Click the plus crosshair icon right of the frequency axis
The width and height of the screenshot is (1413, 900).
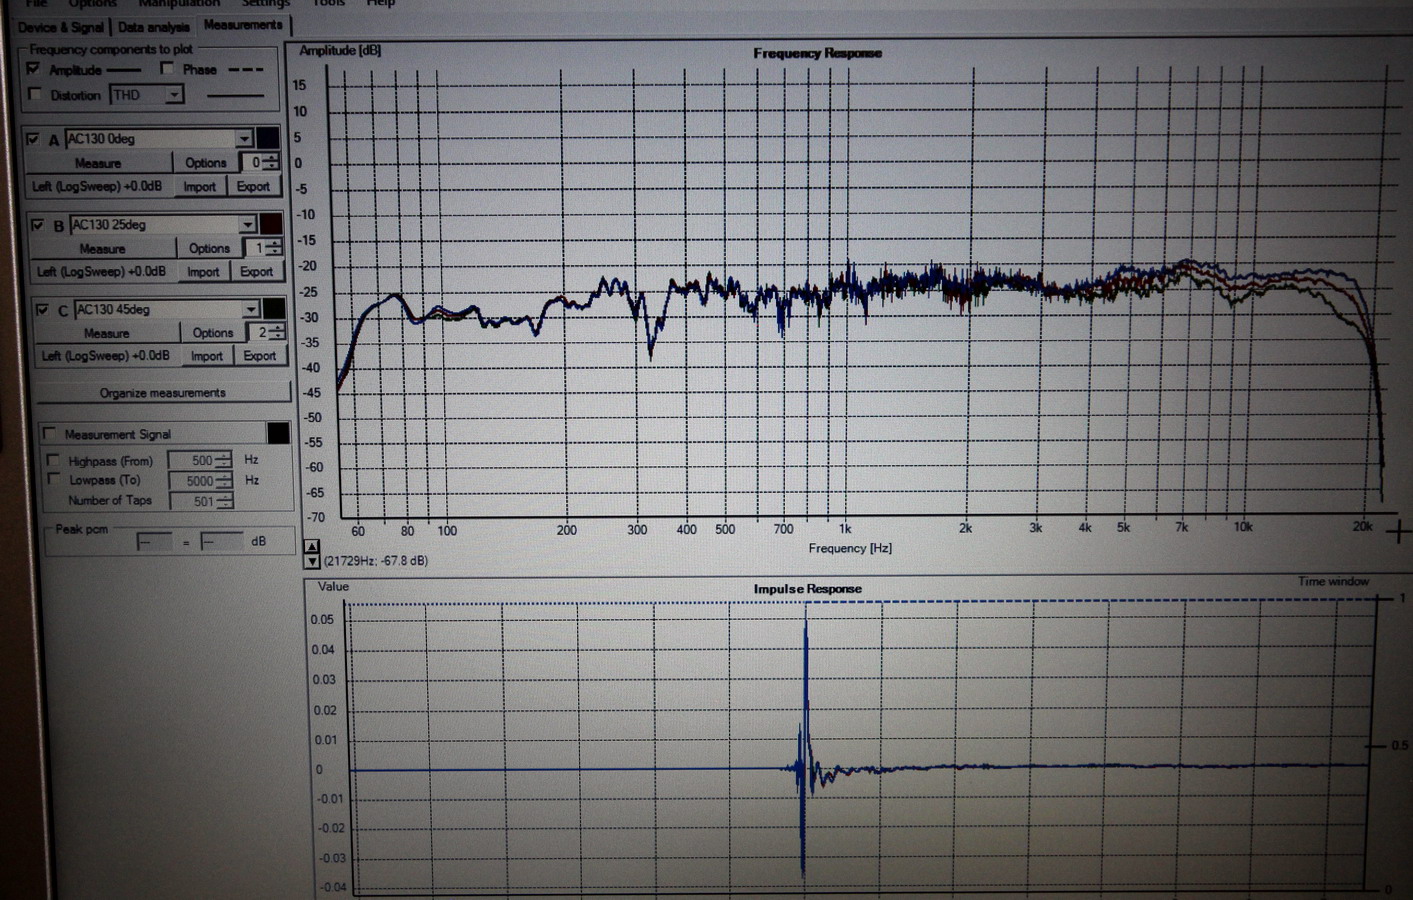(1399, 532)
